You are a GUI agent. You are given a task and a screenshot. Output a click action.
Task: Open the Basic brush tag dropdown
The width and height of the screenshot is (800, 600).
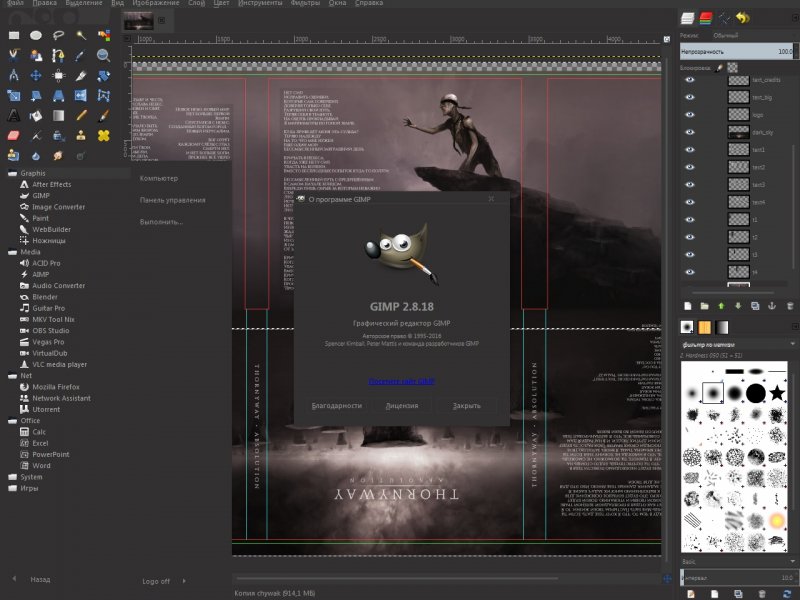[x=738, y=561]
